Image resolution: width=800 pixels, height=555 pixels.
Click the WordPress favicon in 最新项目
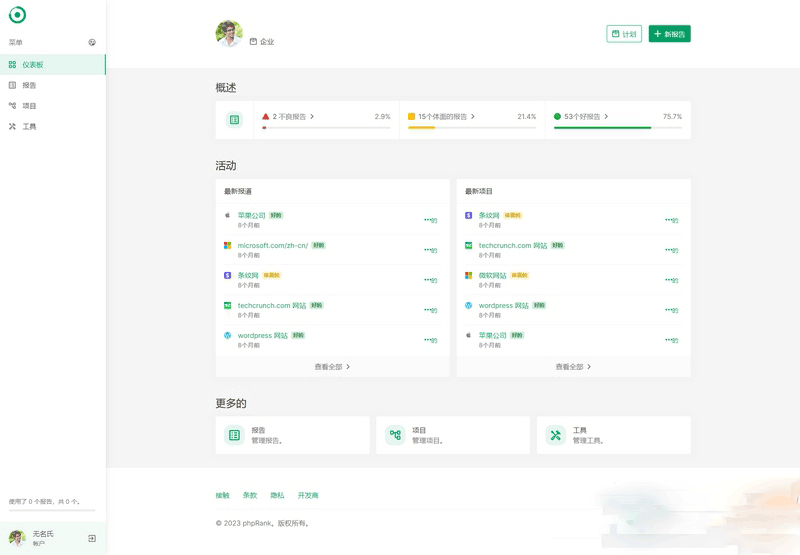(x=468, y=306)
